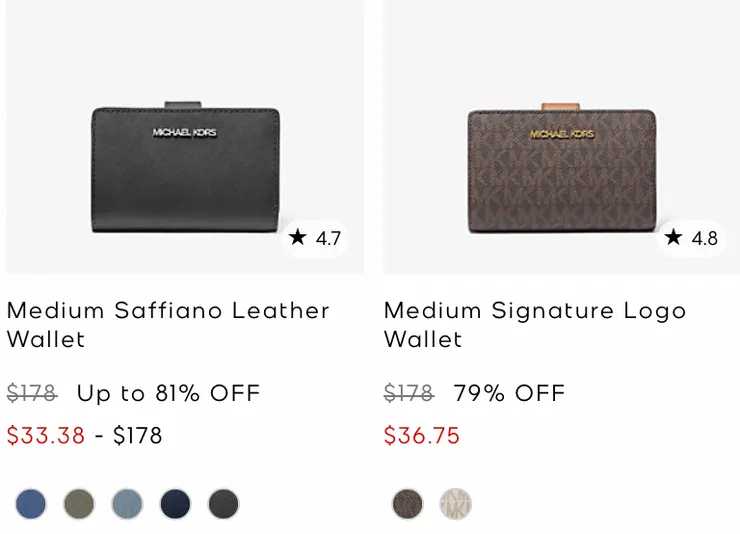This screenshot has width=740, height=534.
Task: Select the medium blue color swatch
Action: [x=31, y=504]
